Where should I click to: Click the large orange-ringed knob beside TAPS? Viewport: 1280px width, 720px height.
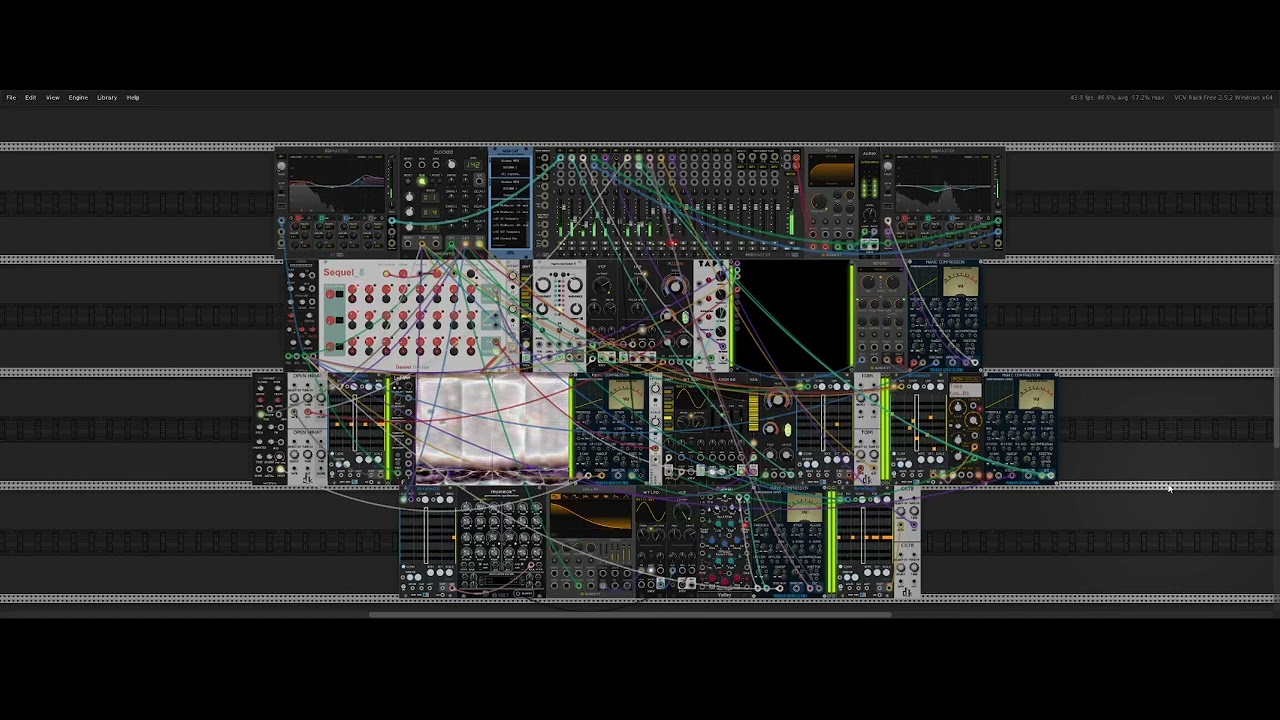675,286
